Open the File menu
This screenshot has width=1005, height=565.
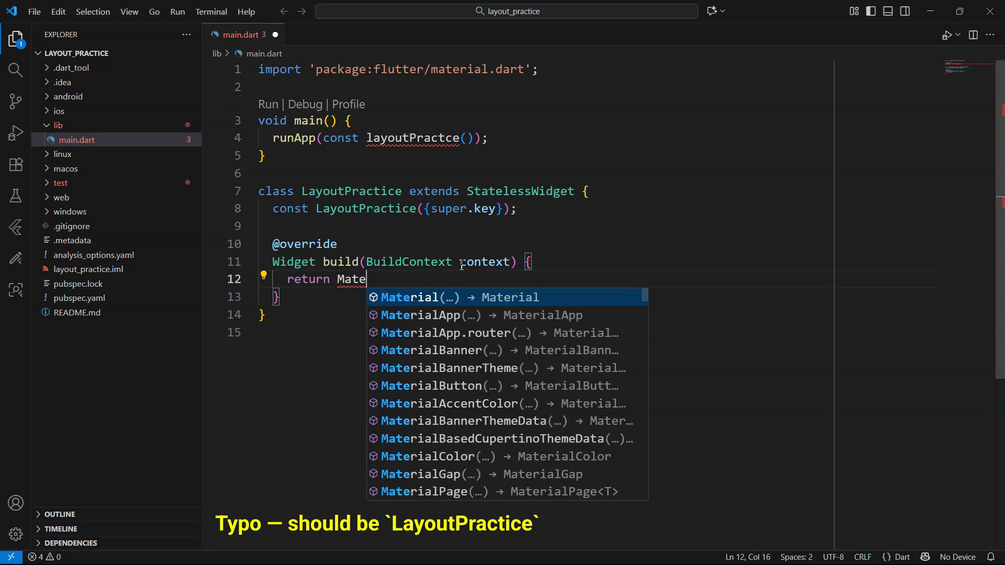coord(35,12)
